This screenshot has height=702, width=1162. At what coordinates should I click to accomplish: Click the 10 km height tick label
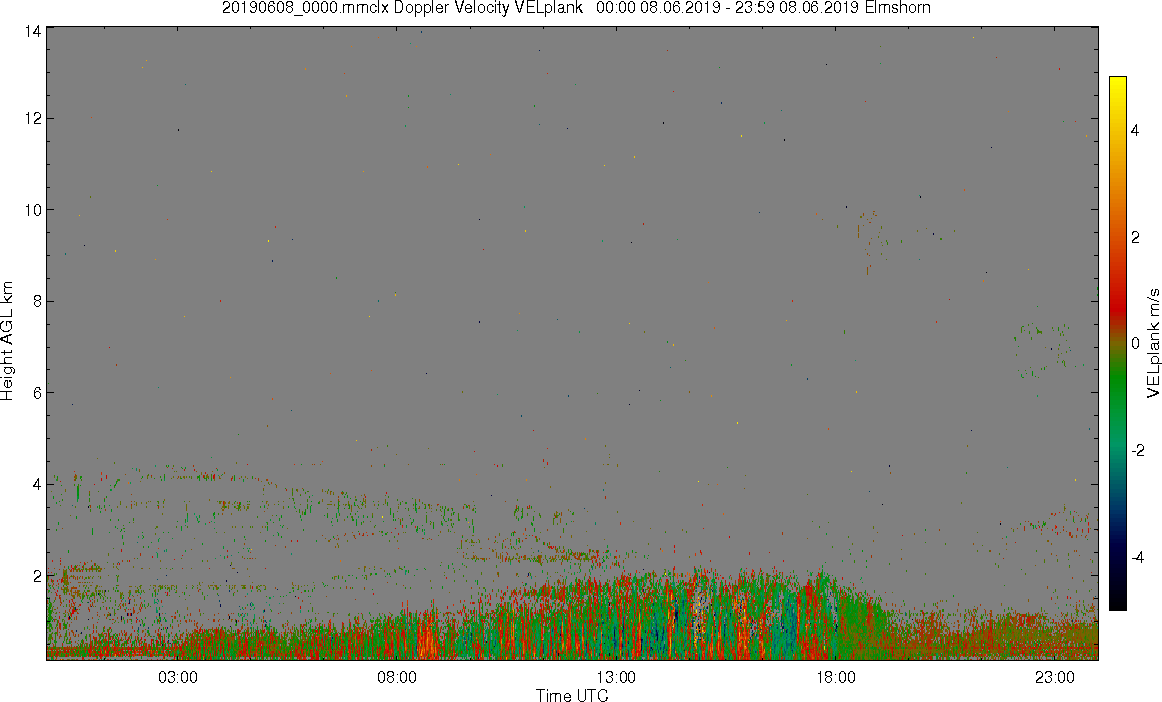pos(31,210)
